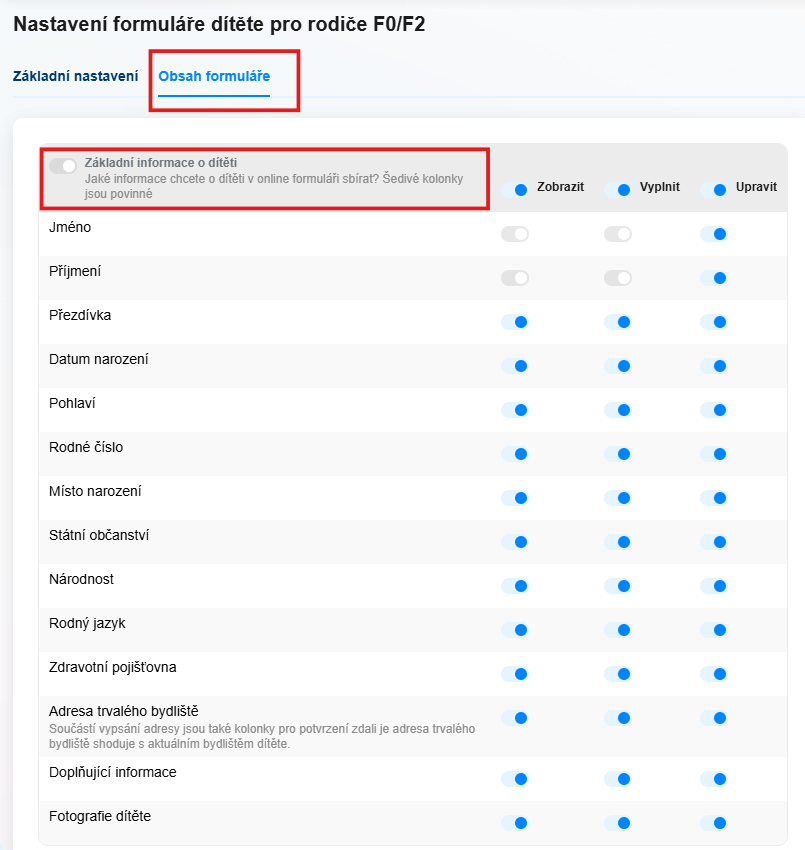This screenshot has width=805, height=850.
Task: Toggle the Zobrazit column header switch
Action: pyautogui.click(x=515, y=189)
